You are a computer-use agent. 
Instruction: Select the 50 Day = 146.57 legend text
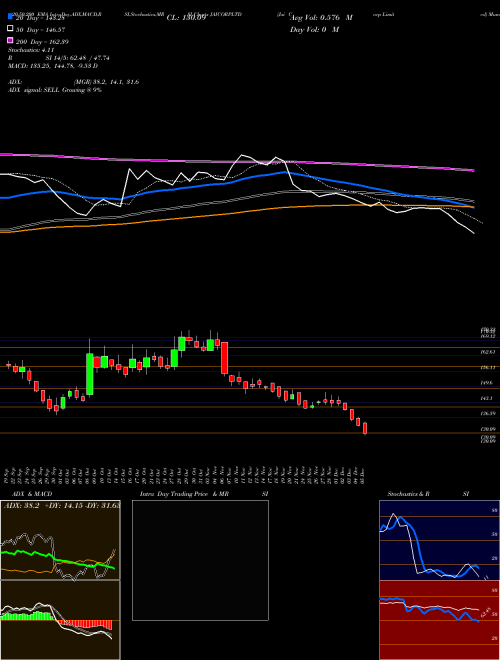40,30
